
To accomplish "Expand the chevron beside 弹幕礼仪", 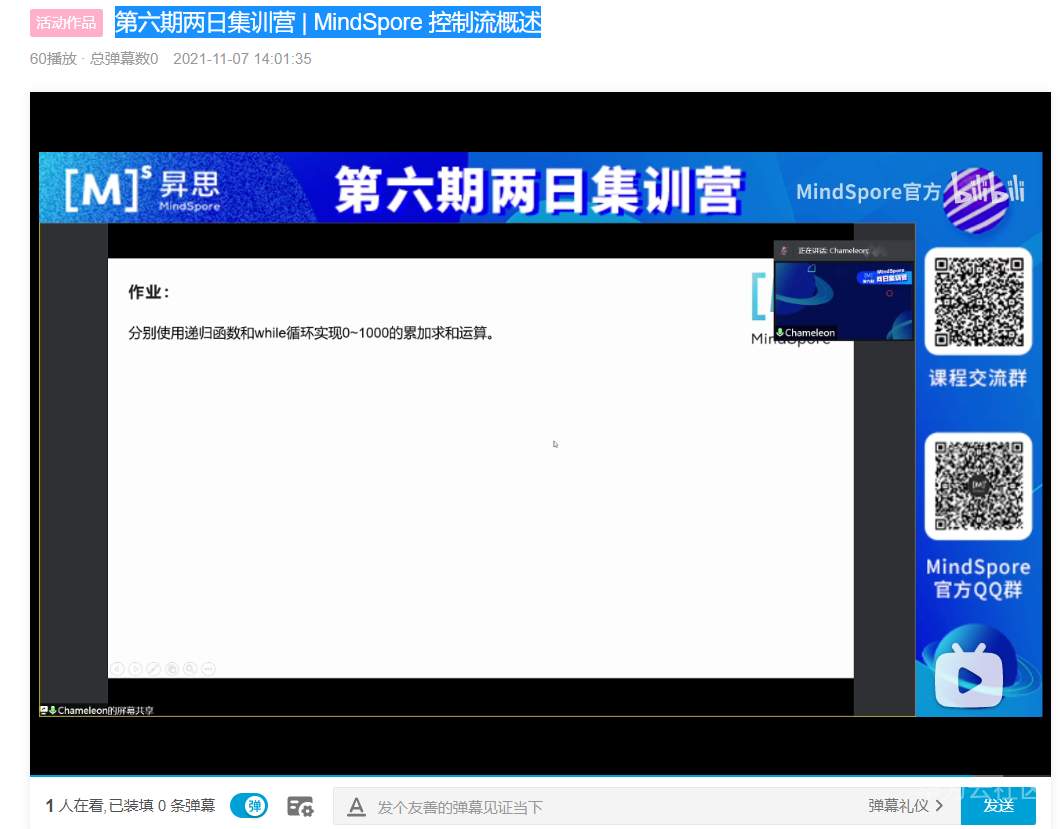I will [939, 806].
